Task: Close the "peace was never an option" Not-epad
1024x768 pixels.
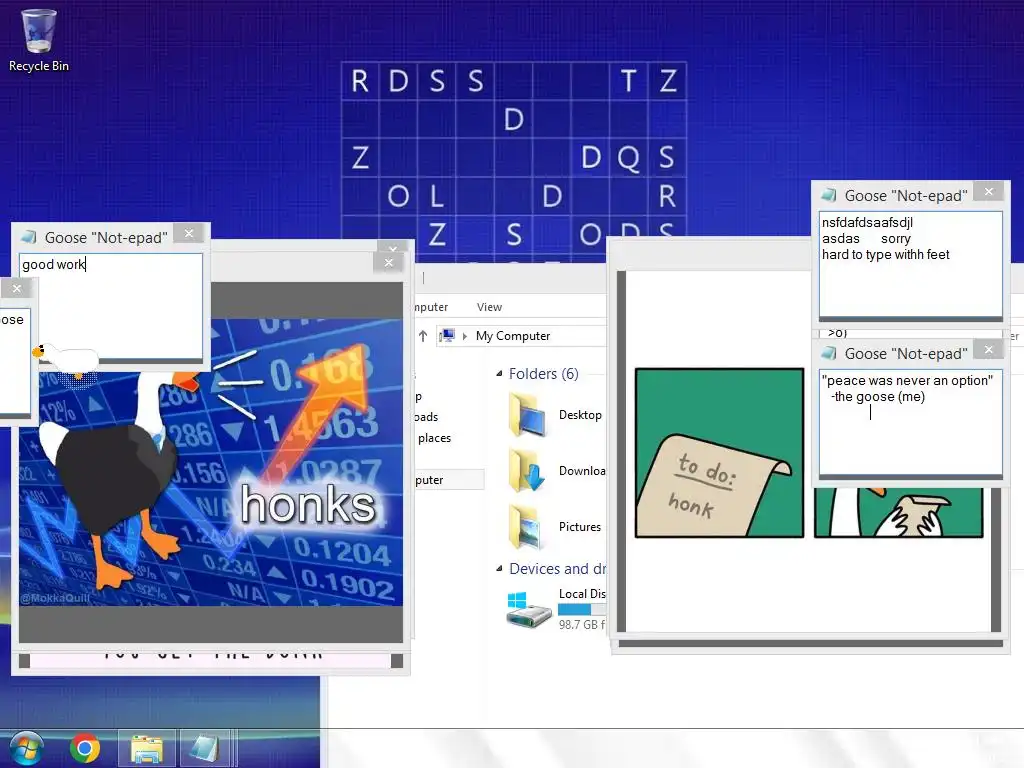Action: pyautogui.click(x=989, y=349)
